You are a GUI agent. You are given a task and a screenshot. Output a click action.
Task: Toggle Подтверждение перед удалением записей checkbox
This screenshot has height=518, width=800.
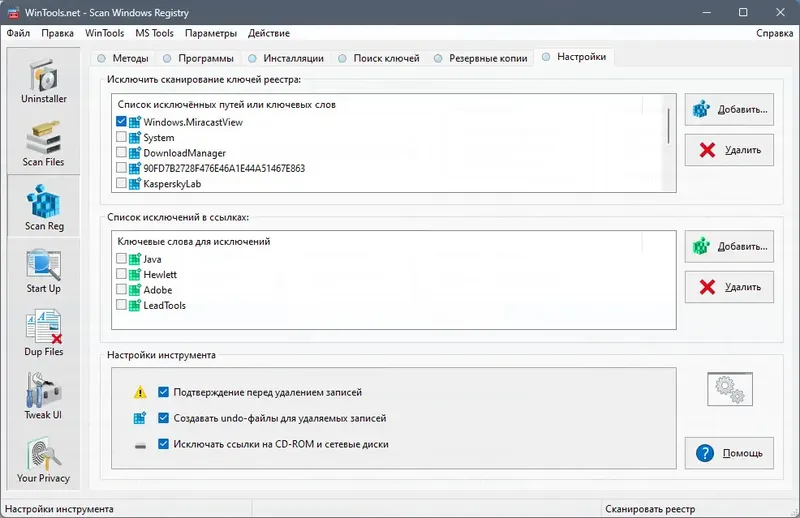pyautogui.click(x=163, y=392)
